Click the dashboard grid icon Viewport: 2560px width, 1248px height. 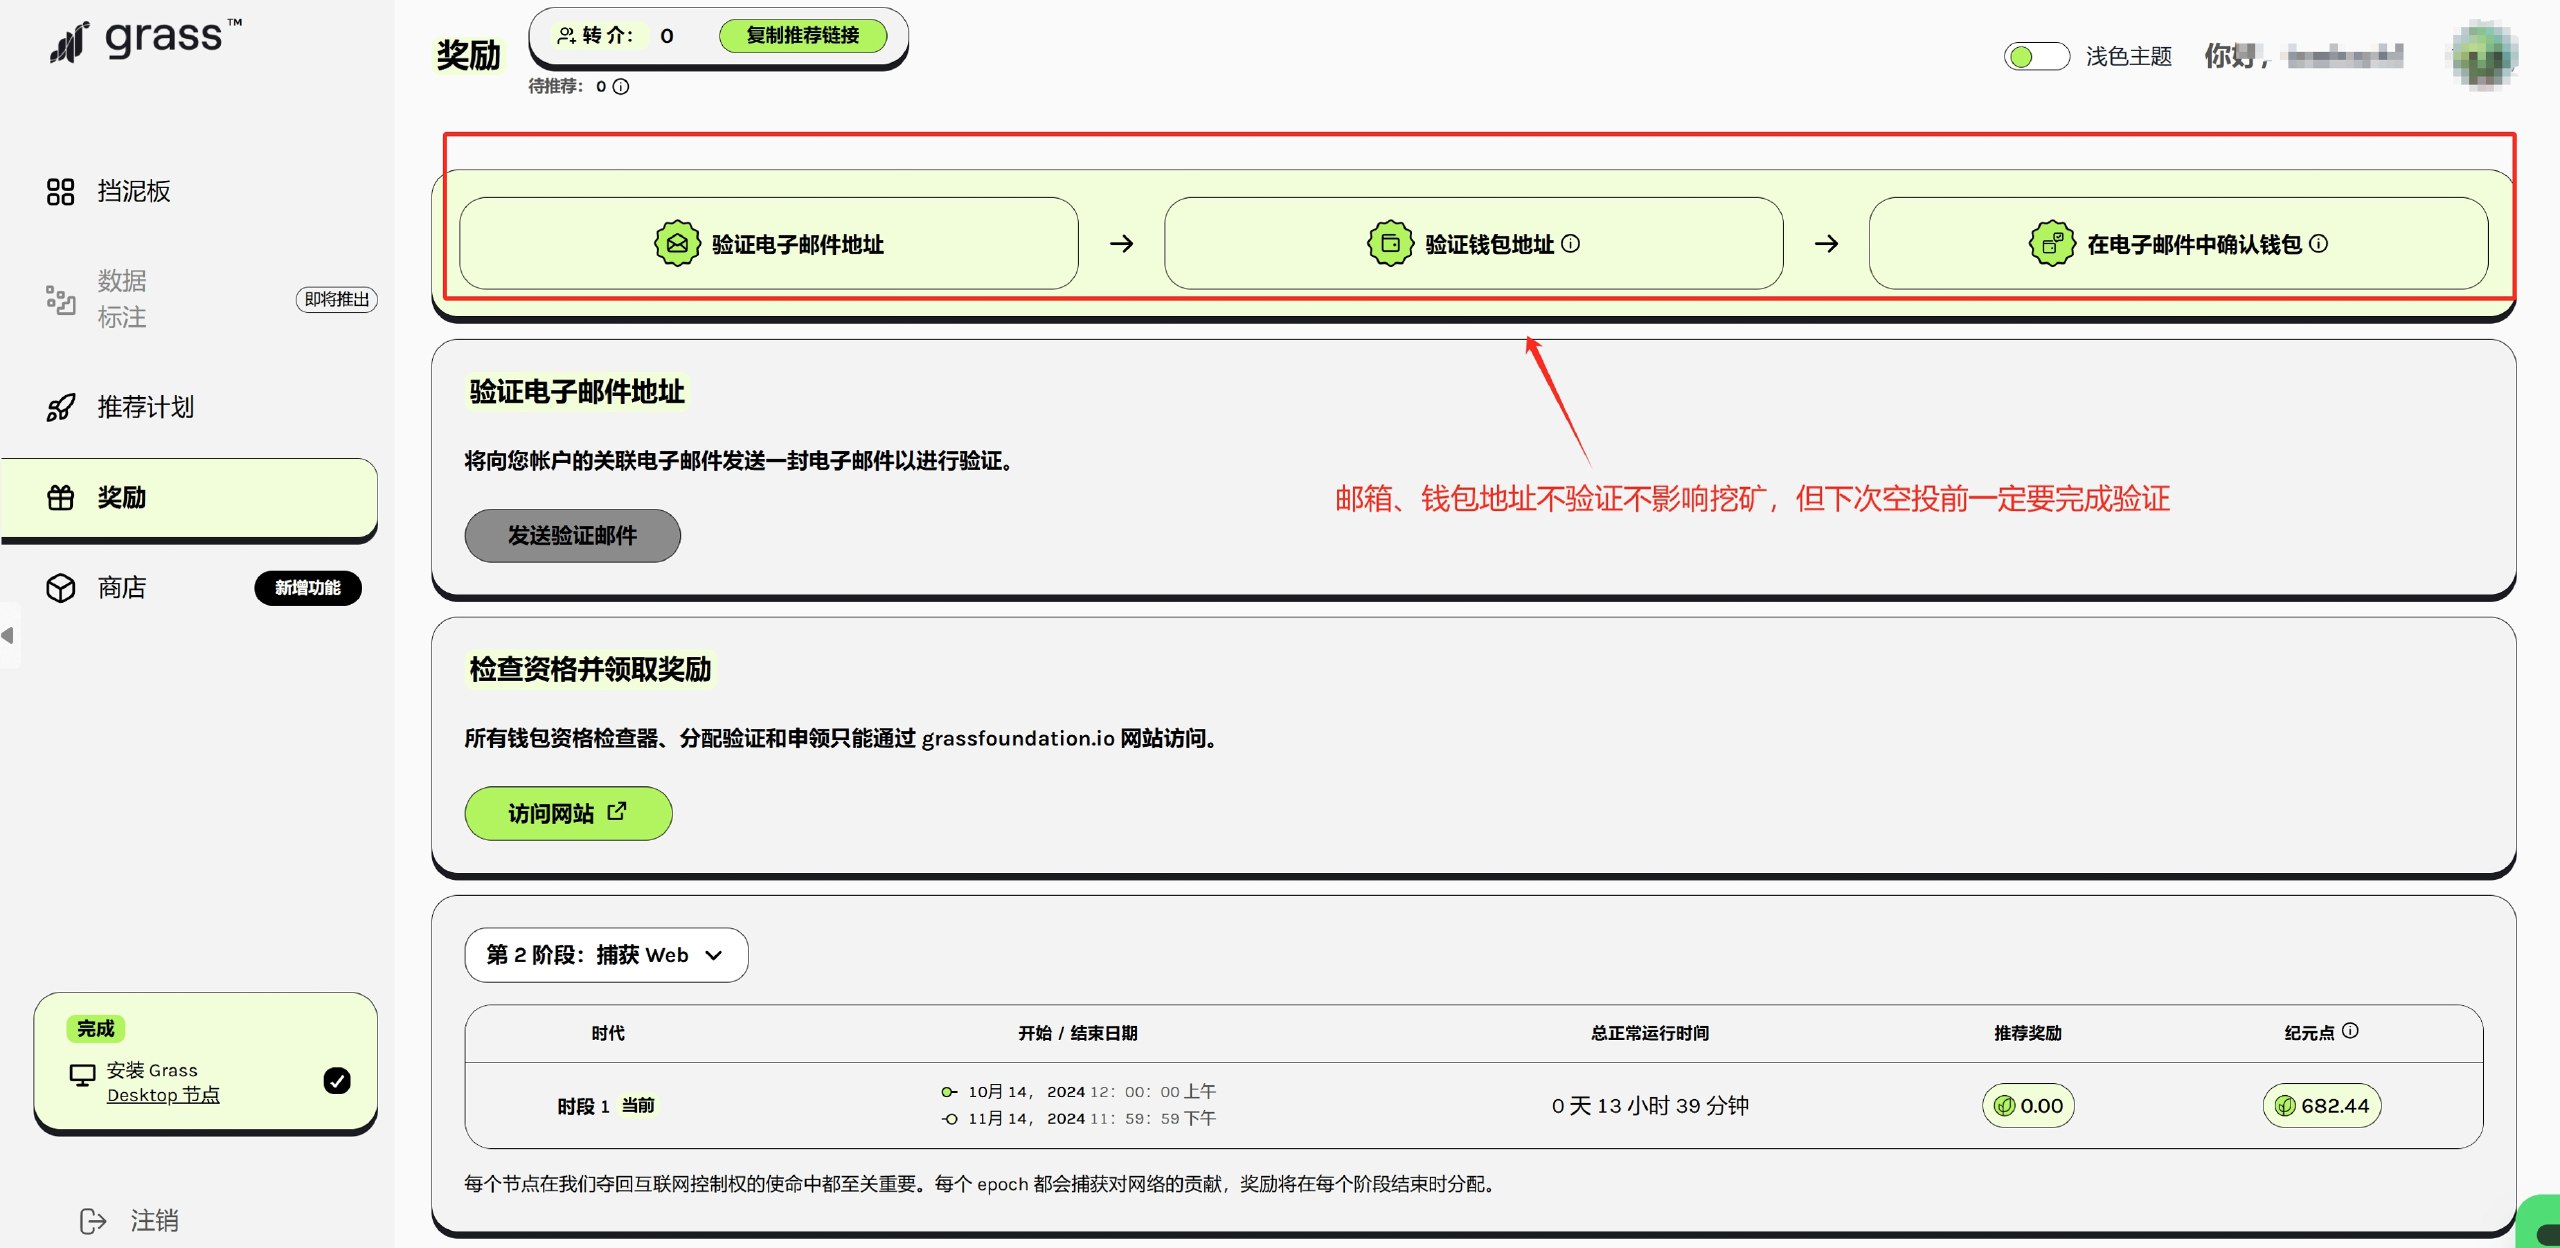click(60, 191)
